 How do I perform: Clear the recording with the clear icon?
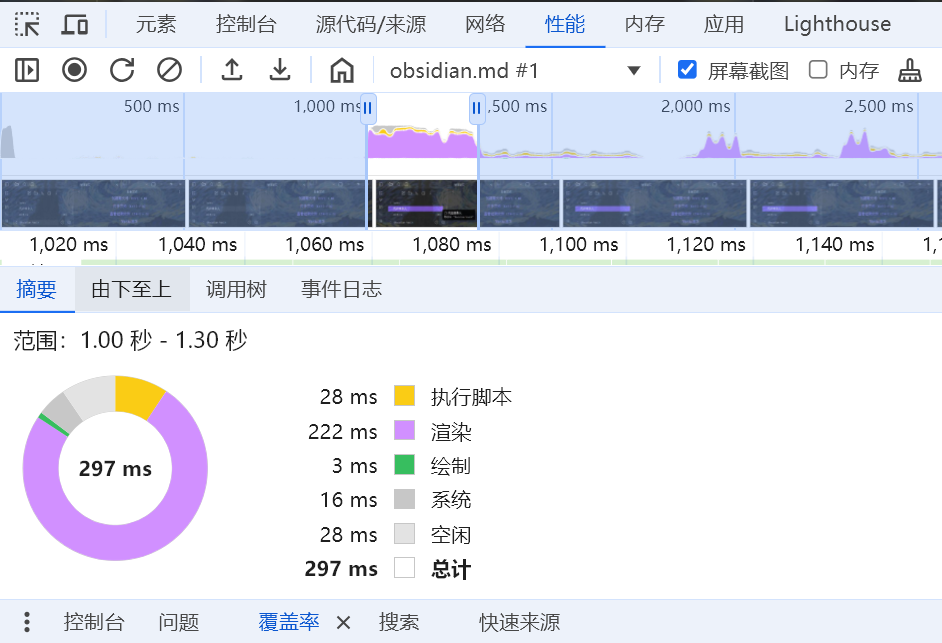tap(170, 70)
